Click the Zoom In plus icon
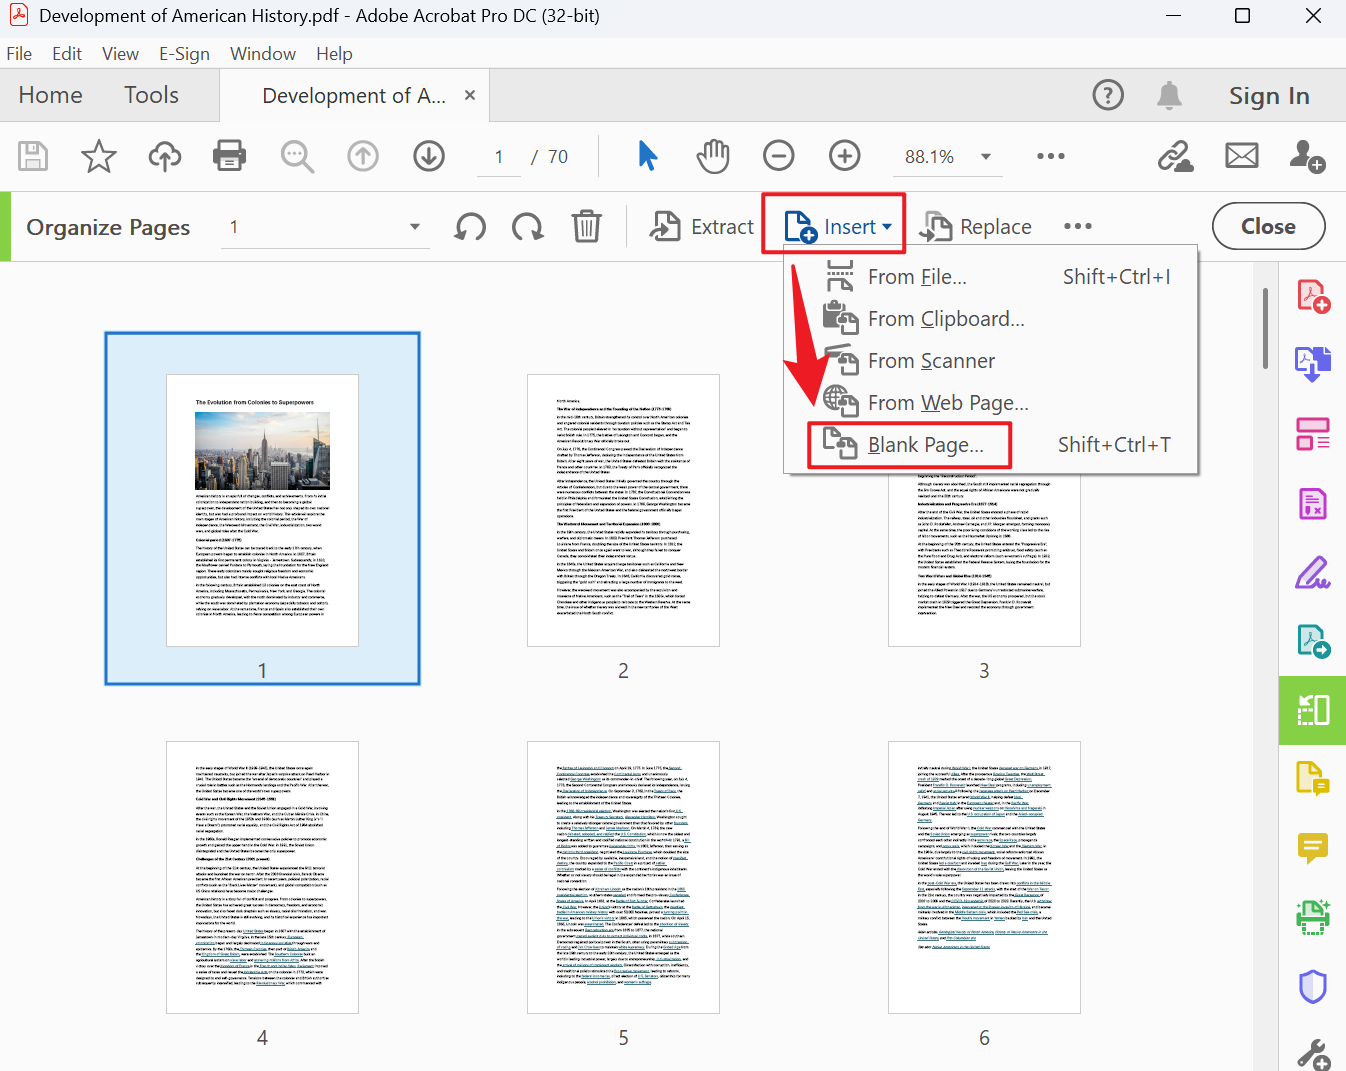The height and width of the screenshot is (1071, 1346). (x=845, y=156)
